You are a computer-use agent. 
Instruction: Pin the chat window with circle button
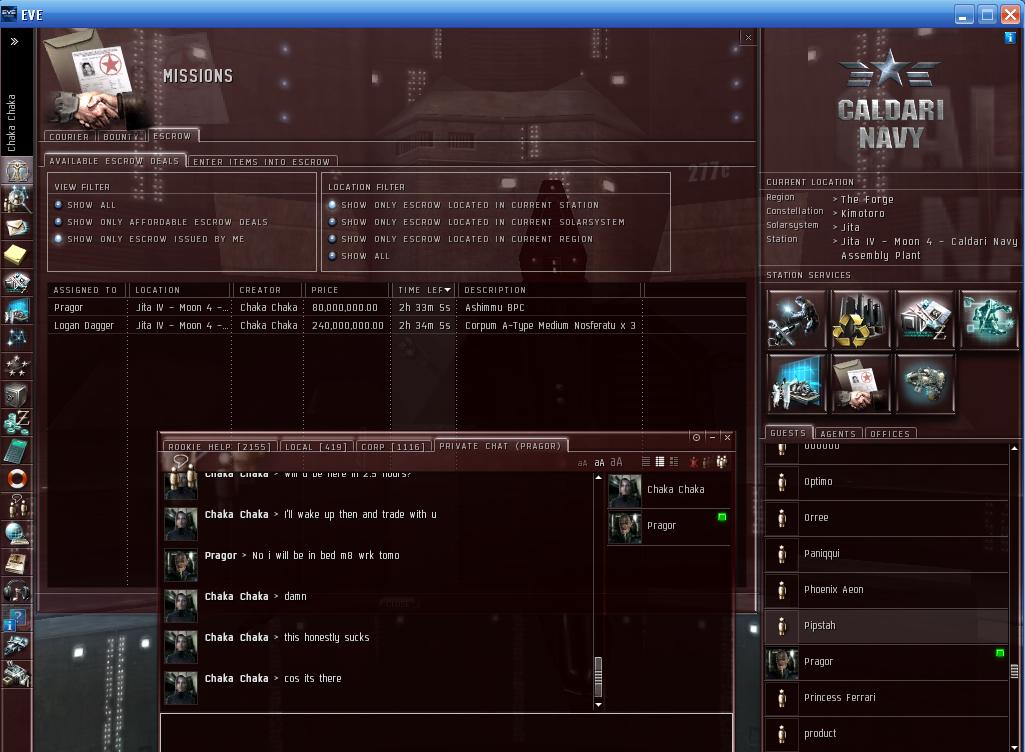click(696, 437)
